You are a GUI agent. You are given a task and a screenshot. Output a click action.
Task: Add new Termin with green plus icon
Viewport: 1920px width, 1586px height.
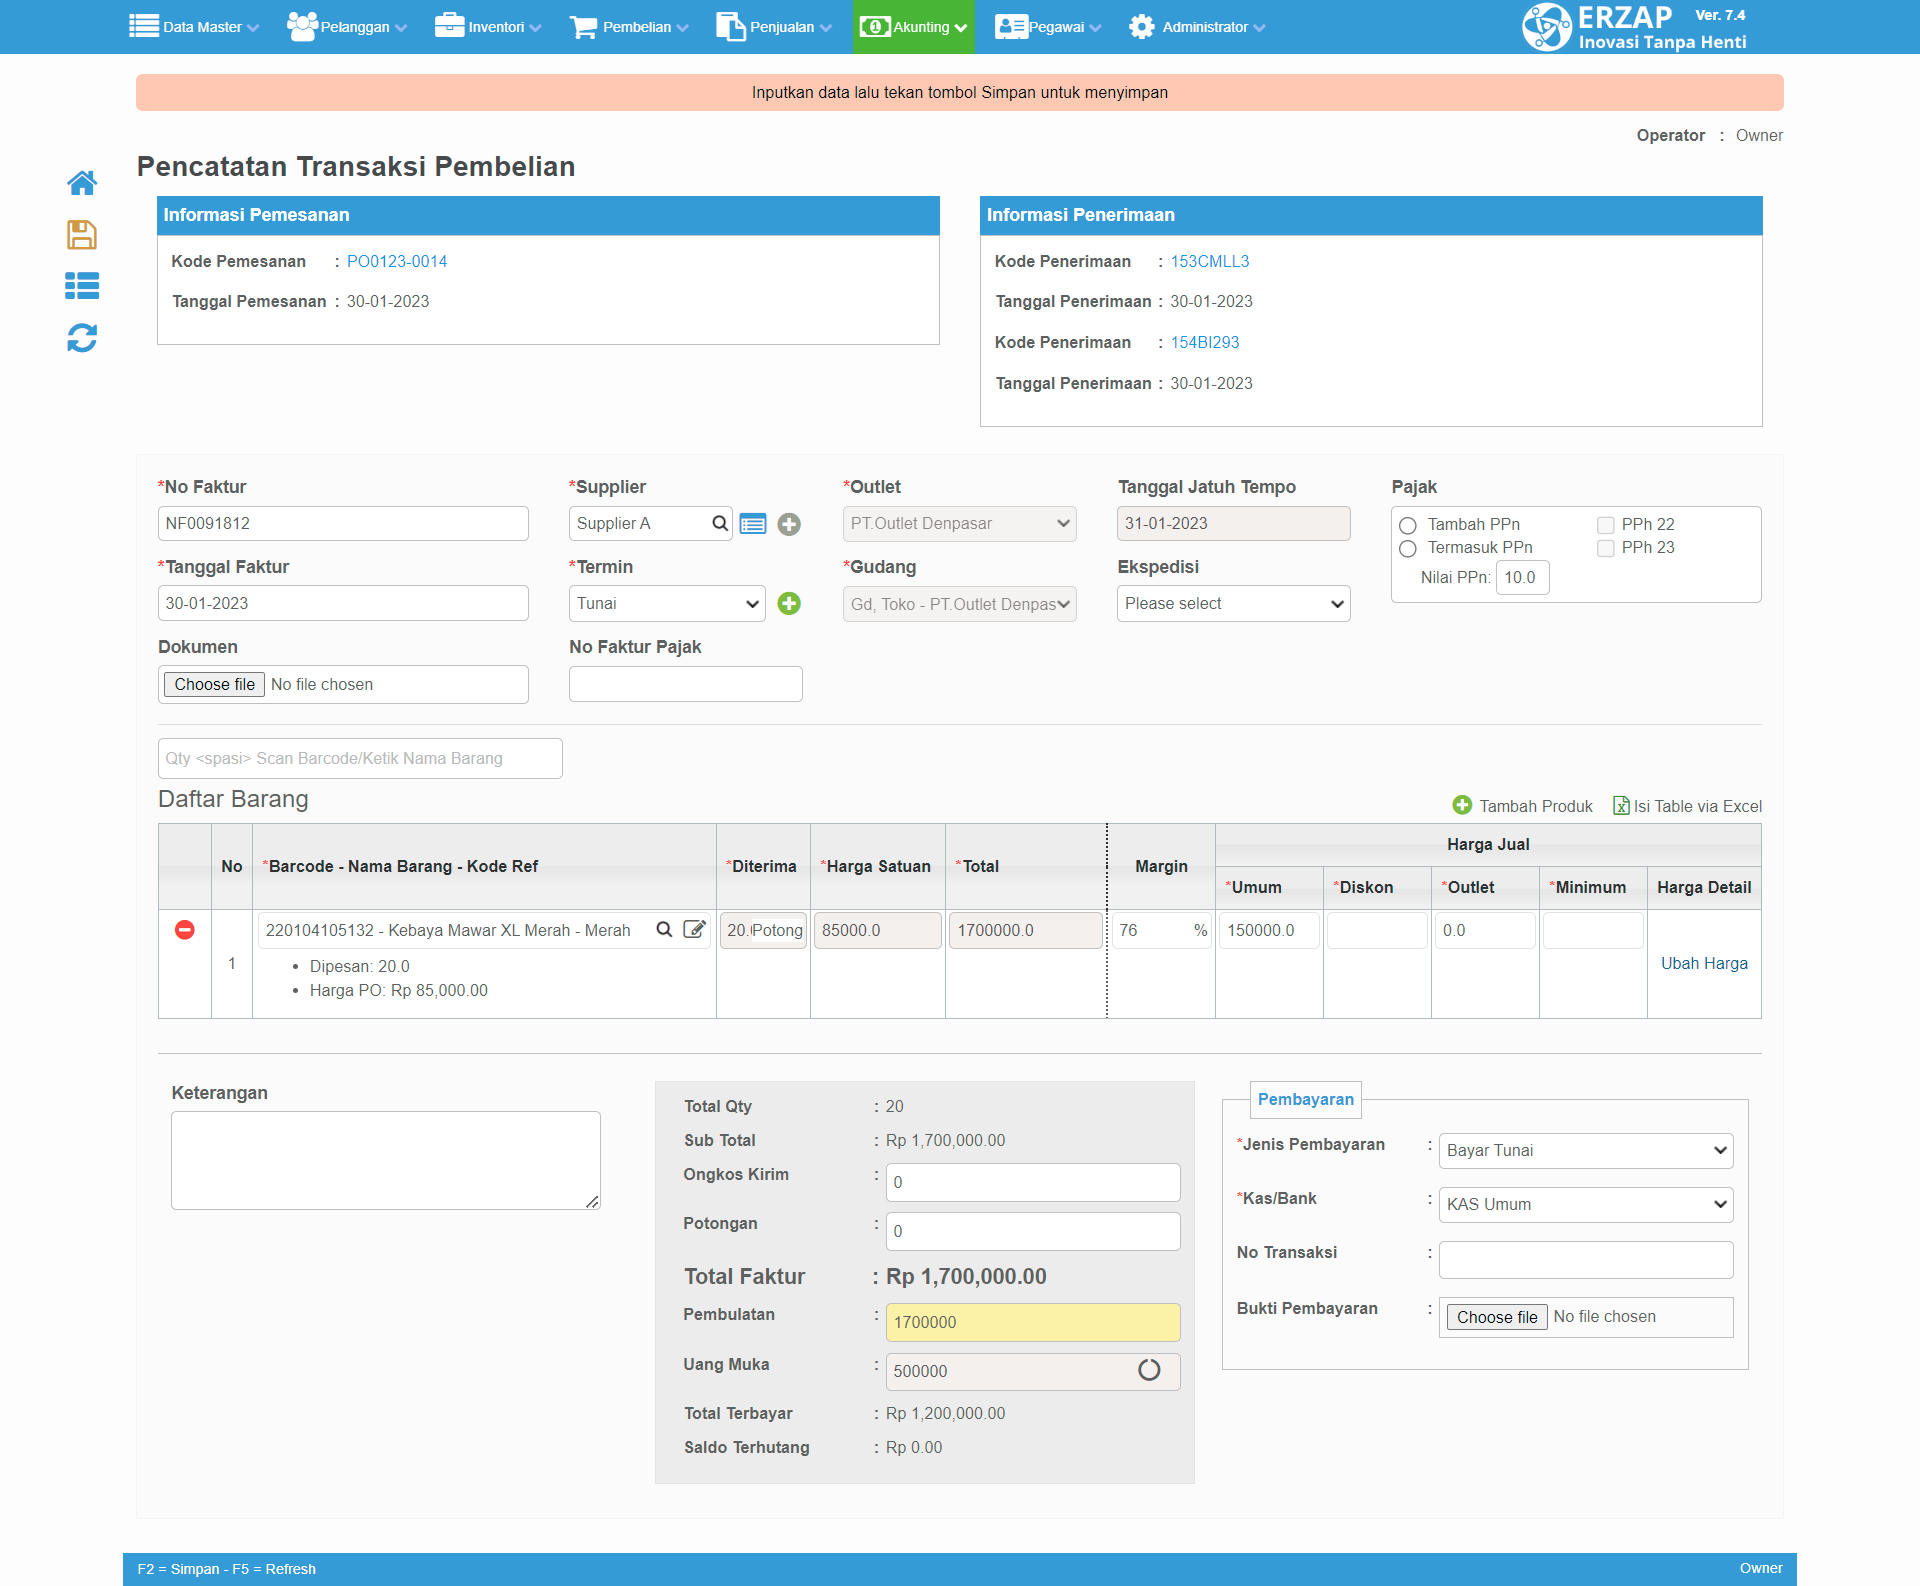(789, 603)
